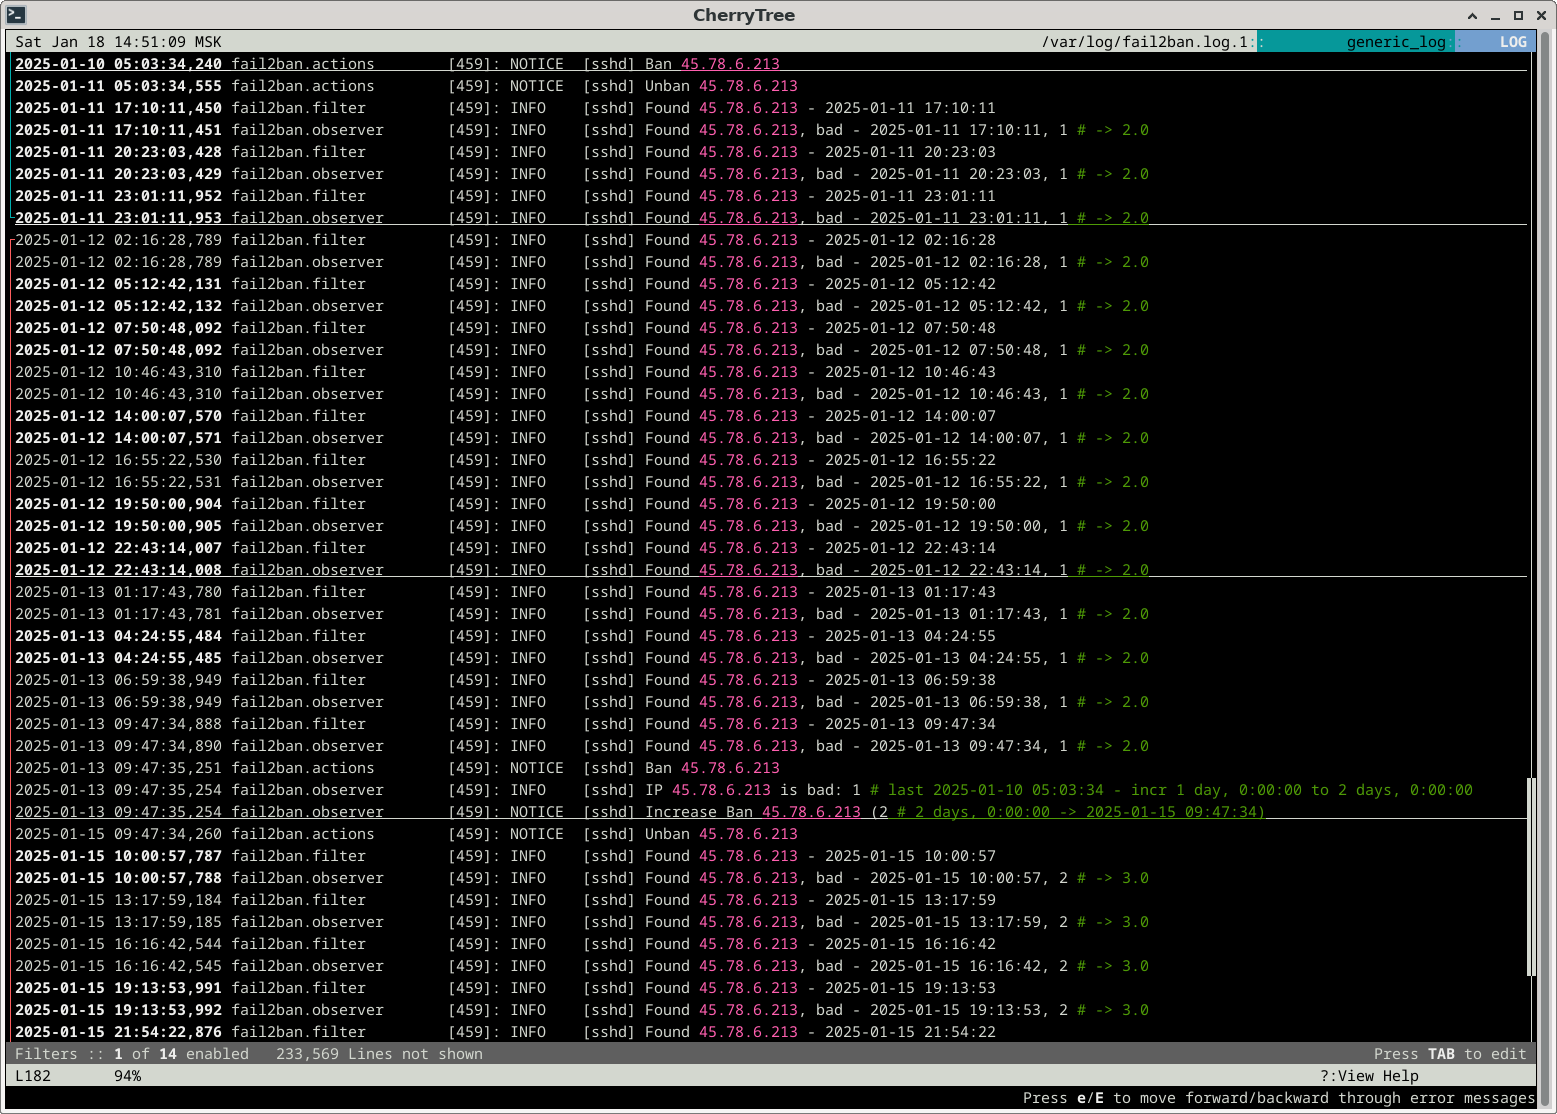Minimize the CherryTree window
Viewport: 1557px width, 1114px height.
click(x=1495, y=15)
